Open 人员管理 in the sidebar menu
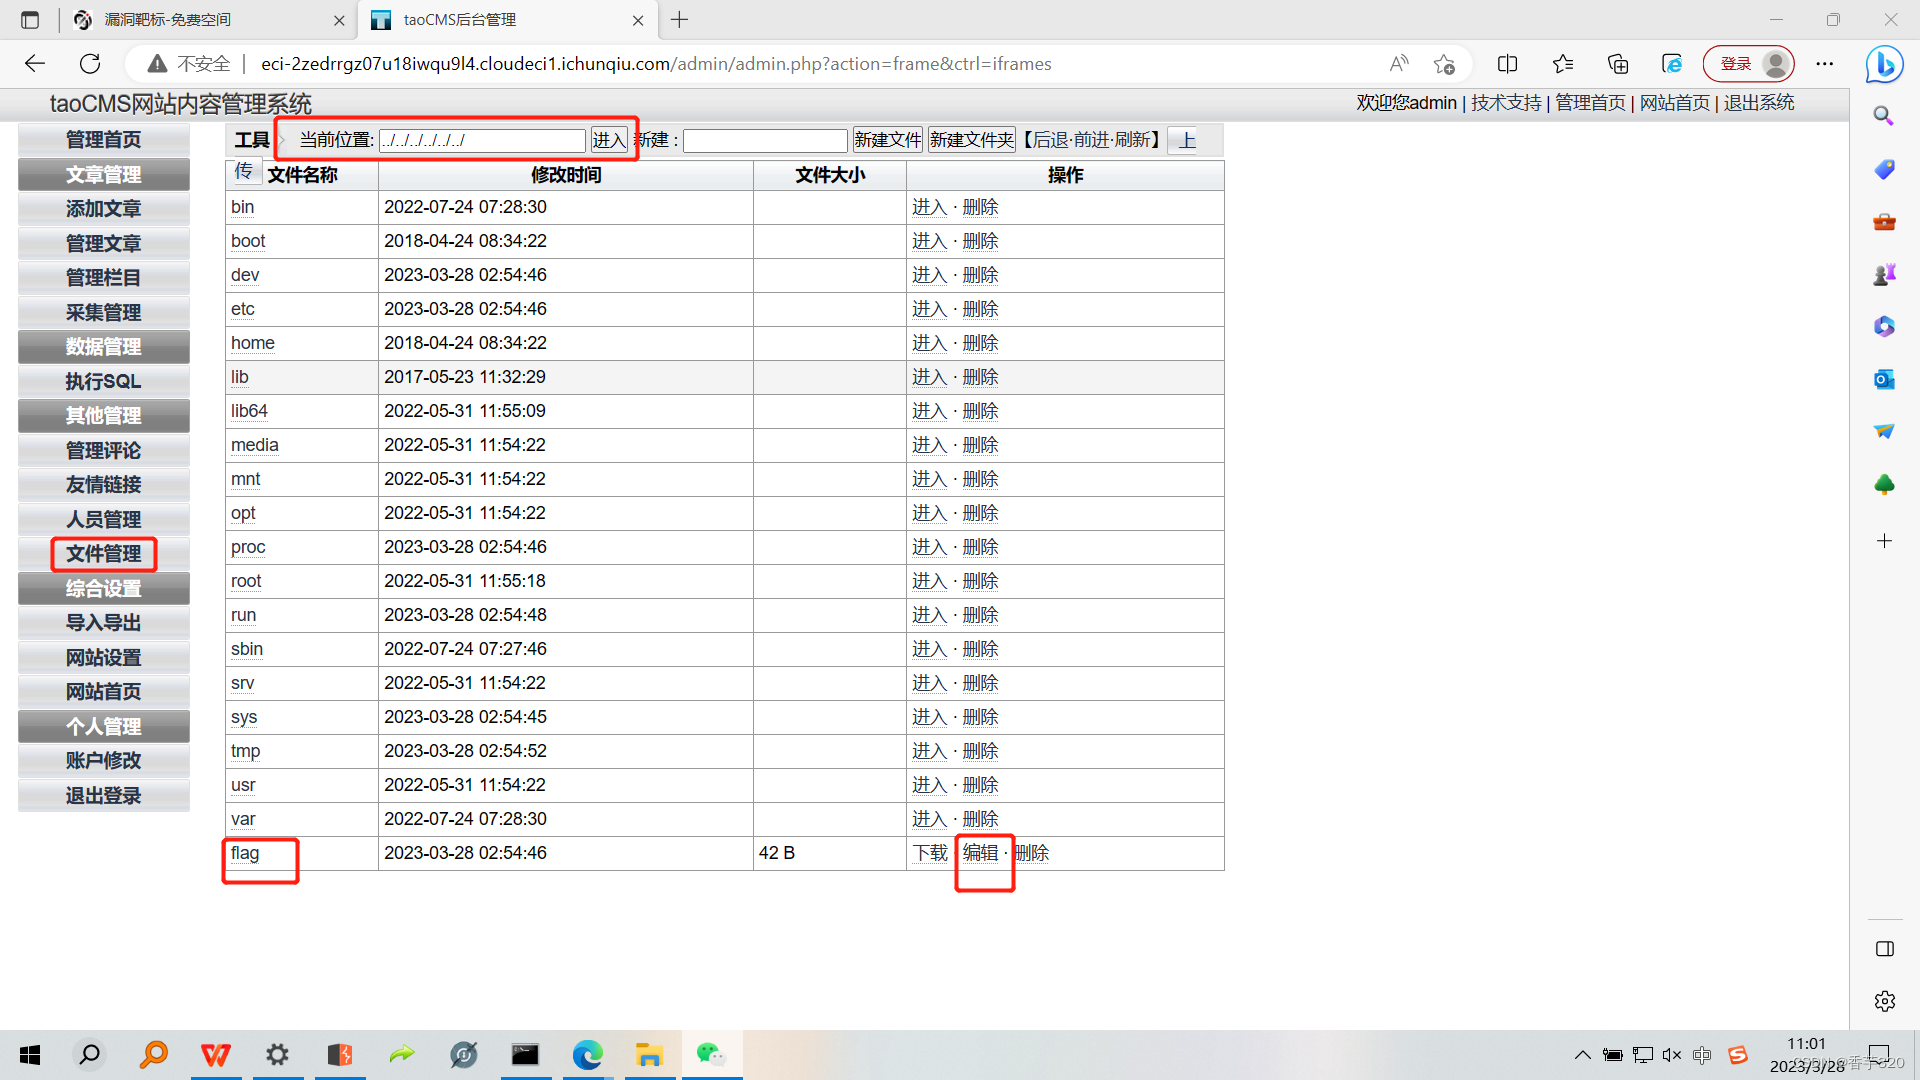Image resolution: width=1920 pixels, height=1080 pixels. 103,519
